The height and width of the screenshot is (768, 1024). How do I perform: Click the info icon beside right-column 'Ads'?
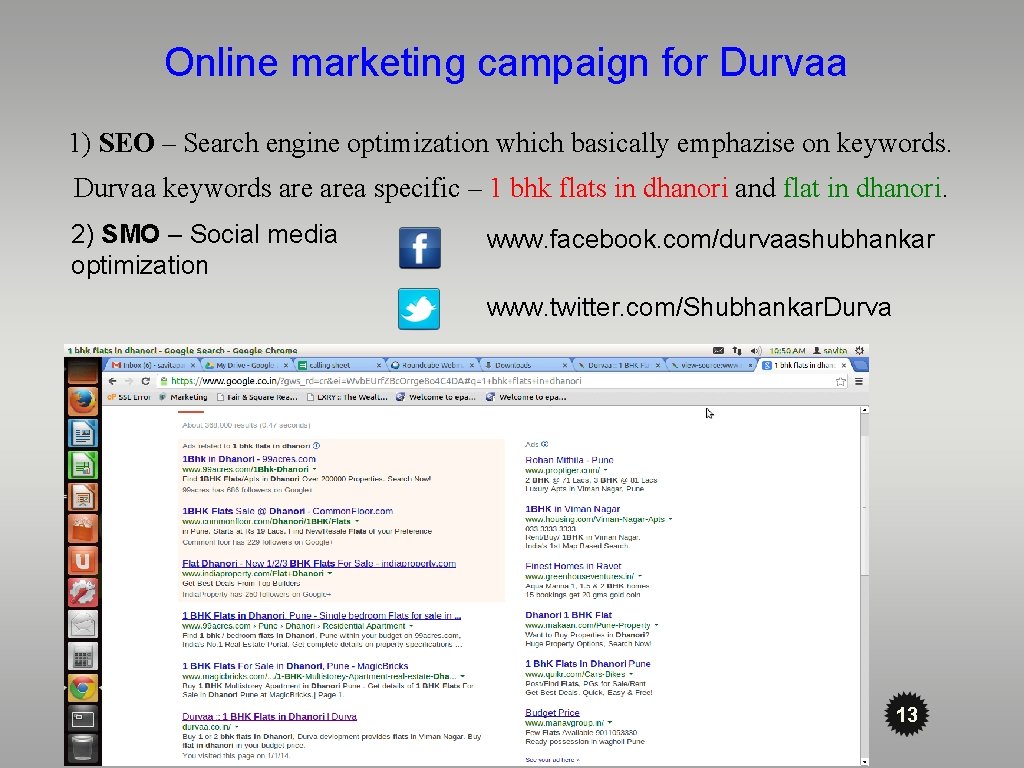click(545, 444)
